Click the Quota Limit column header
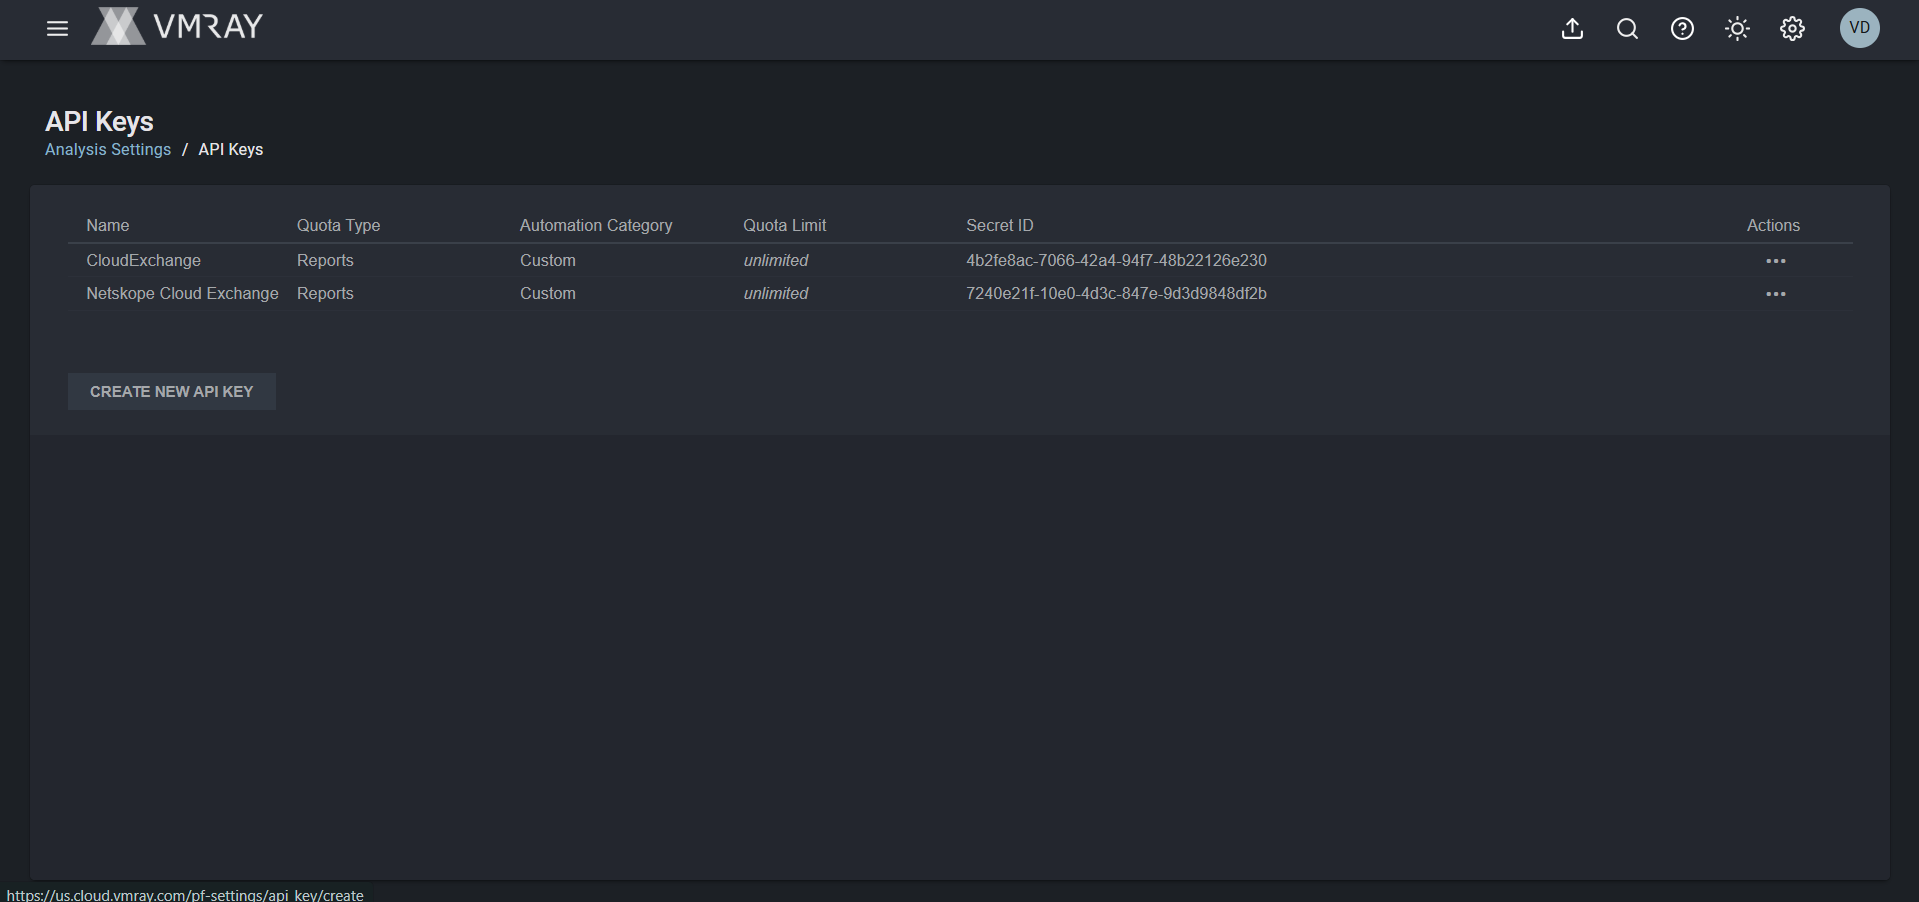 coord(785,225)
